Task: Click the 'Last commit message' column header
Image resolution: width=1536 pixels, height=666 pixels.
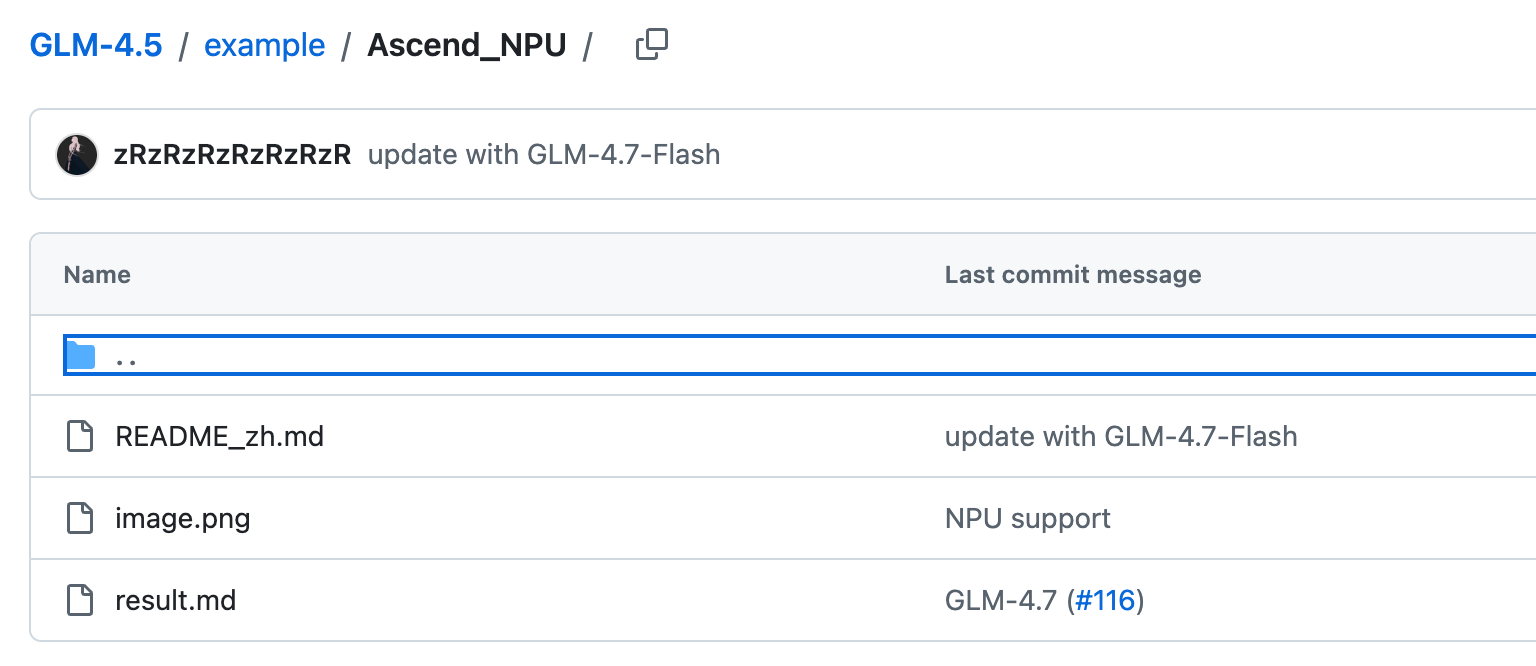Action: point(1073,274)
